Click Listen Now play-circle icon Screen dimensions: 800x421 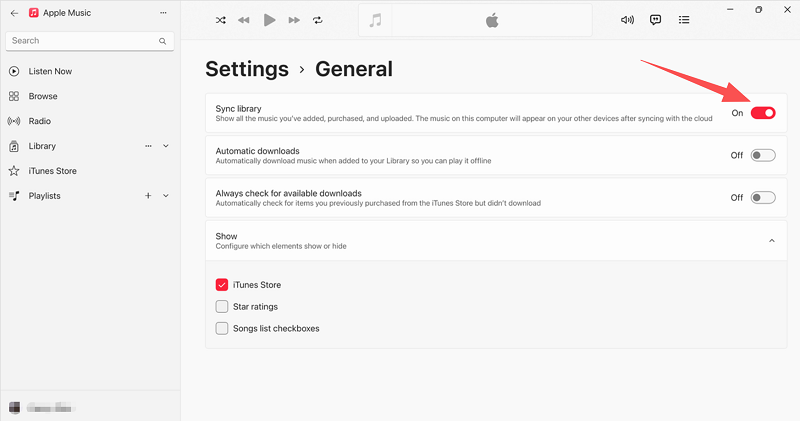coord(14,71)
